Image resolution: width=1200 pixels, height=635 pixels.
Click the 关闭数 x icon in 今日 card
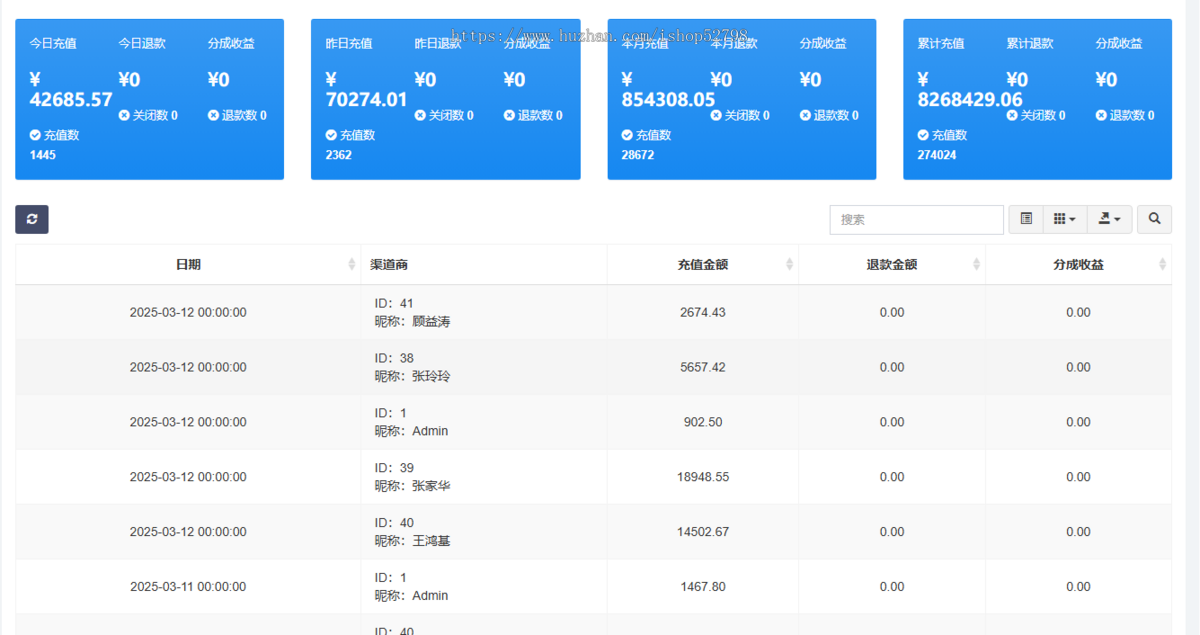(x=124, y=115)
